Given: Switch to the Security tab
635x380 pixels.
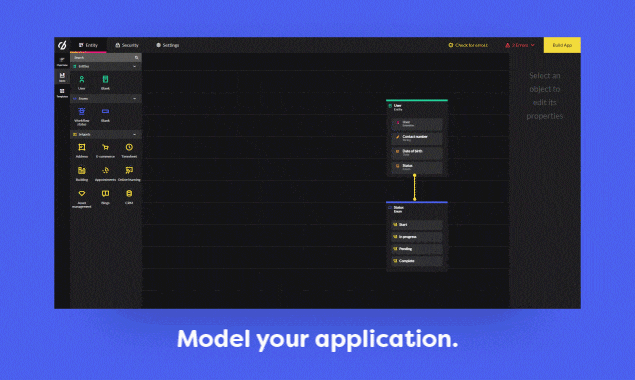Looking at the screenshot, I should (127, 45).
